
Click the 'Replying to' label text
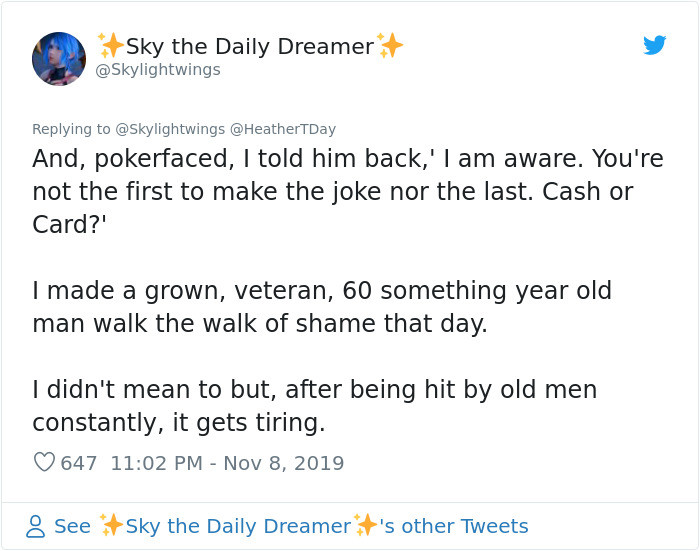71,129
